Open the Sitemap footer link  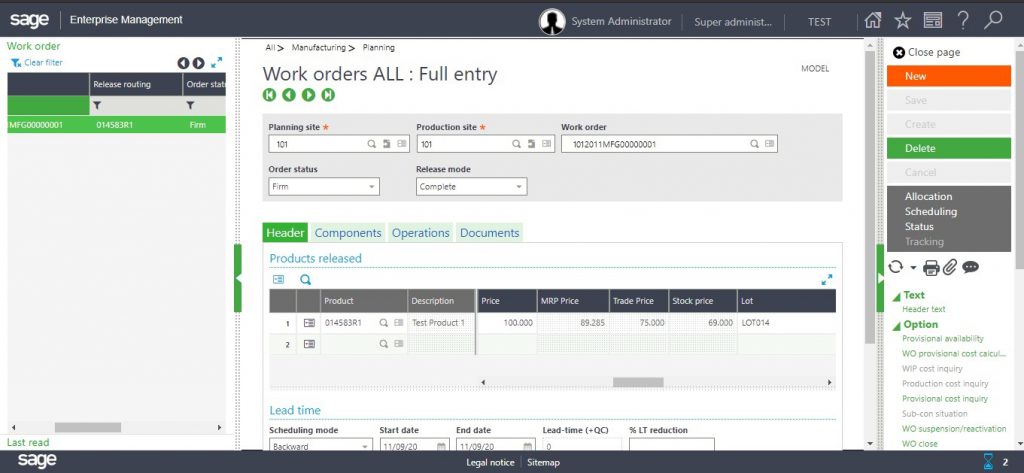543,463
